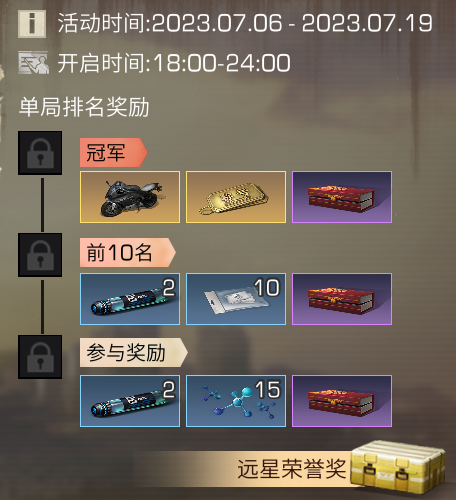
Task: Select the energy capsule in 参与奖励 row
Action: (130, 401)
